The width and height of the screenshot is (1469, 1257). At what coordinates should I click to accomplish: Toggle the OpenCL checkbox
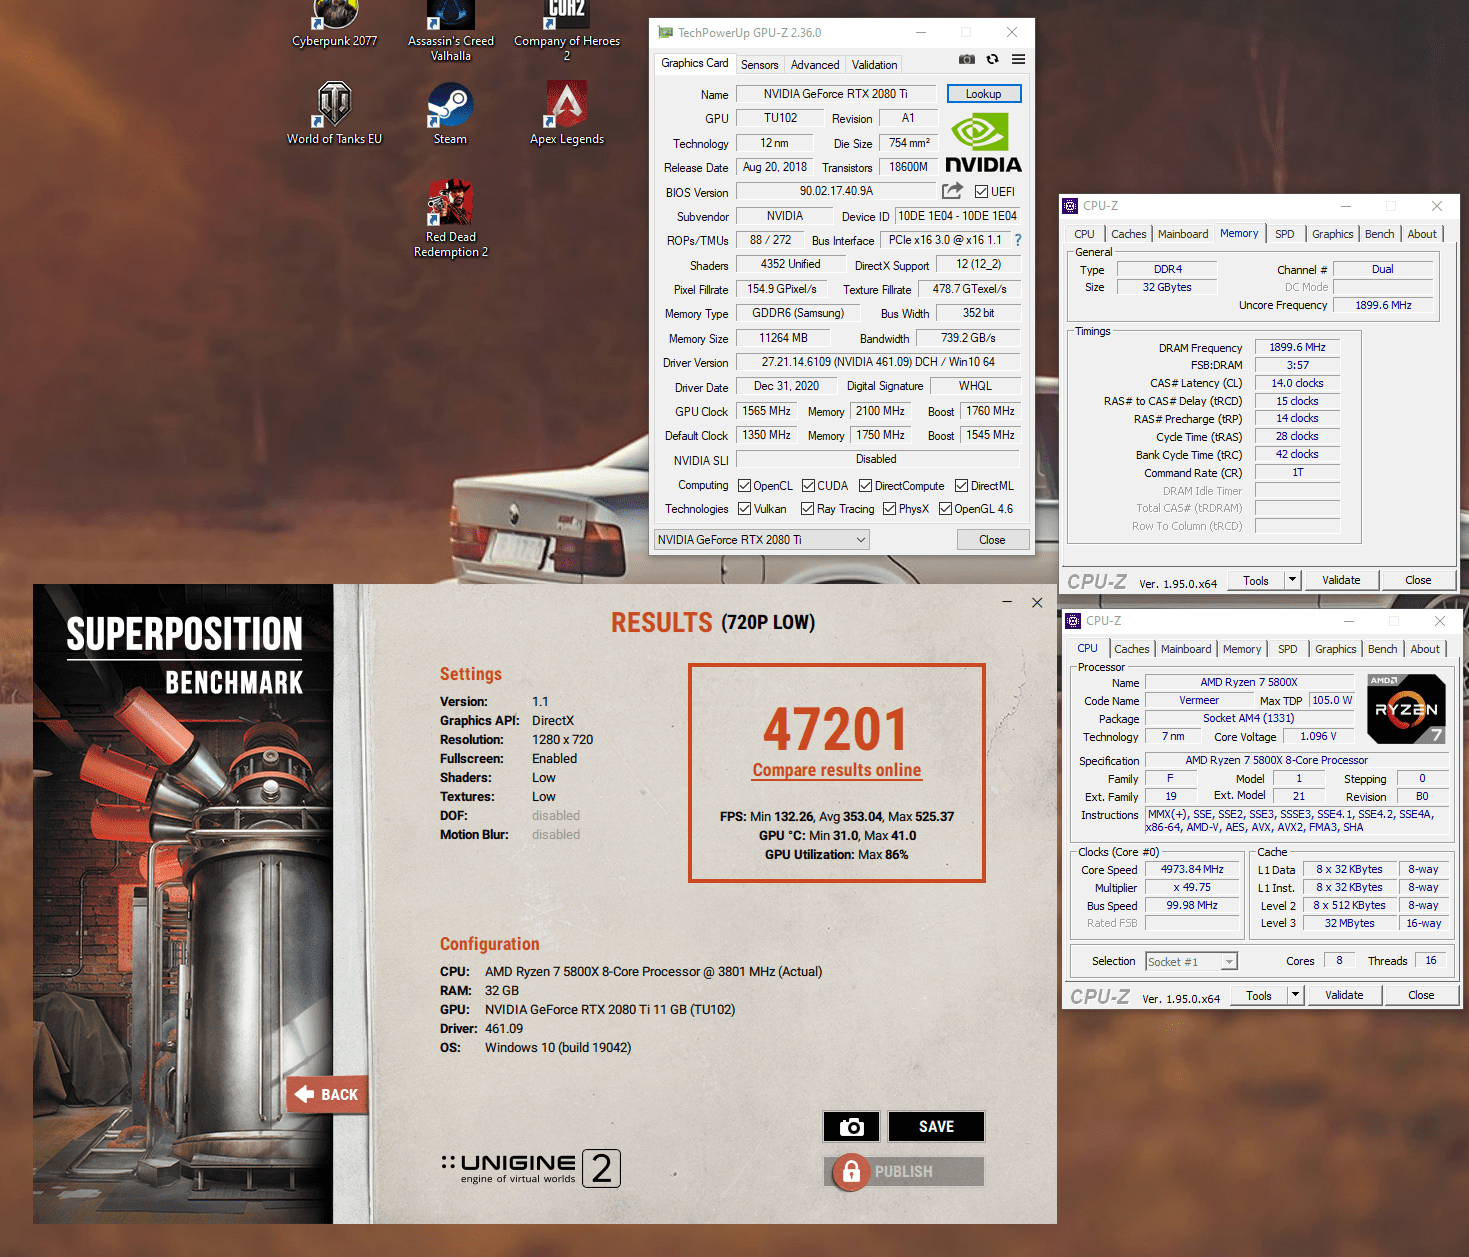pyautogui.click(x=744, y=486)
